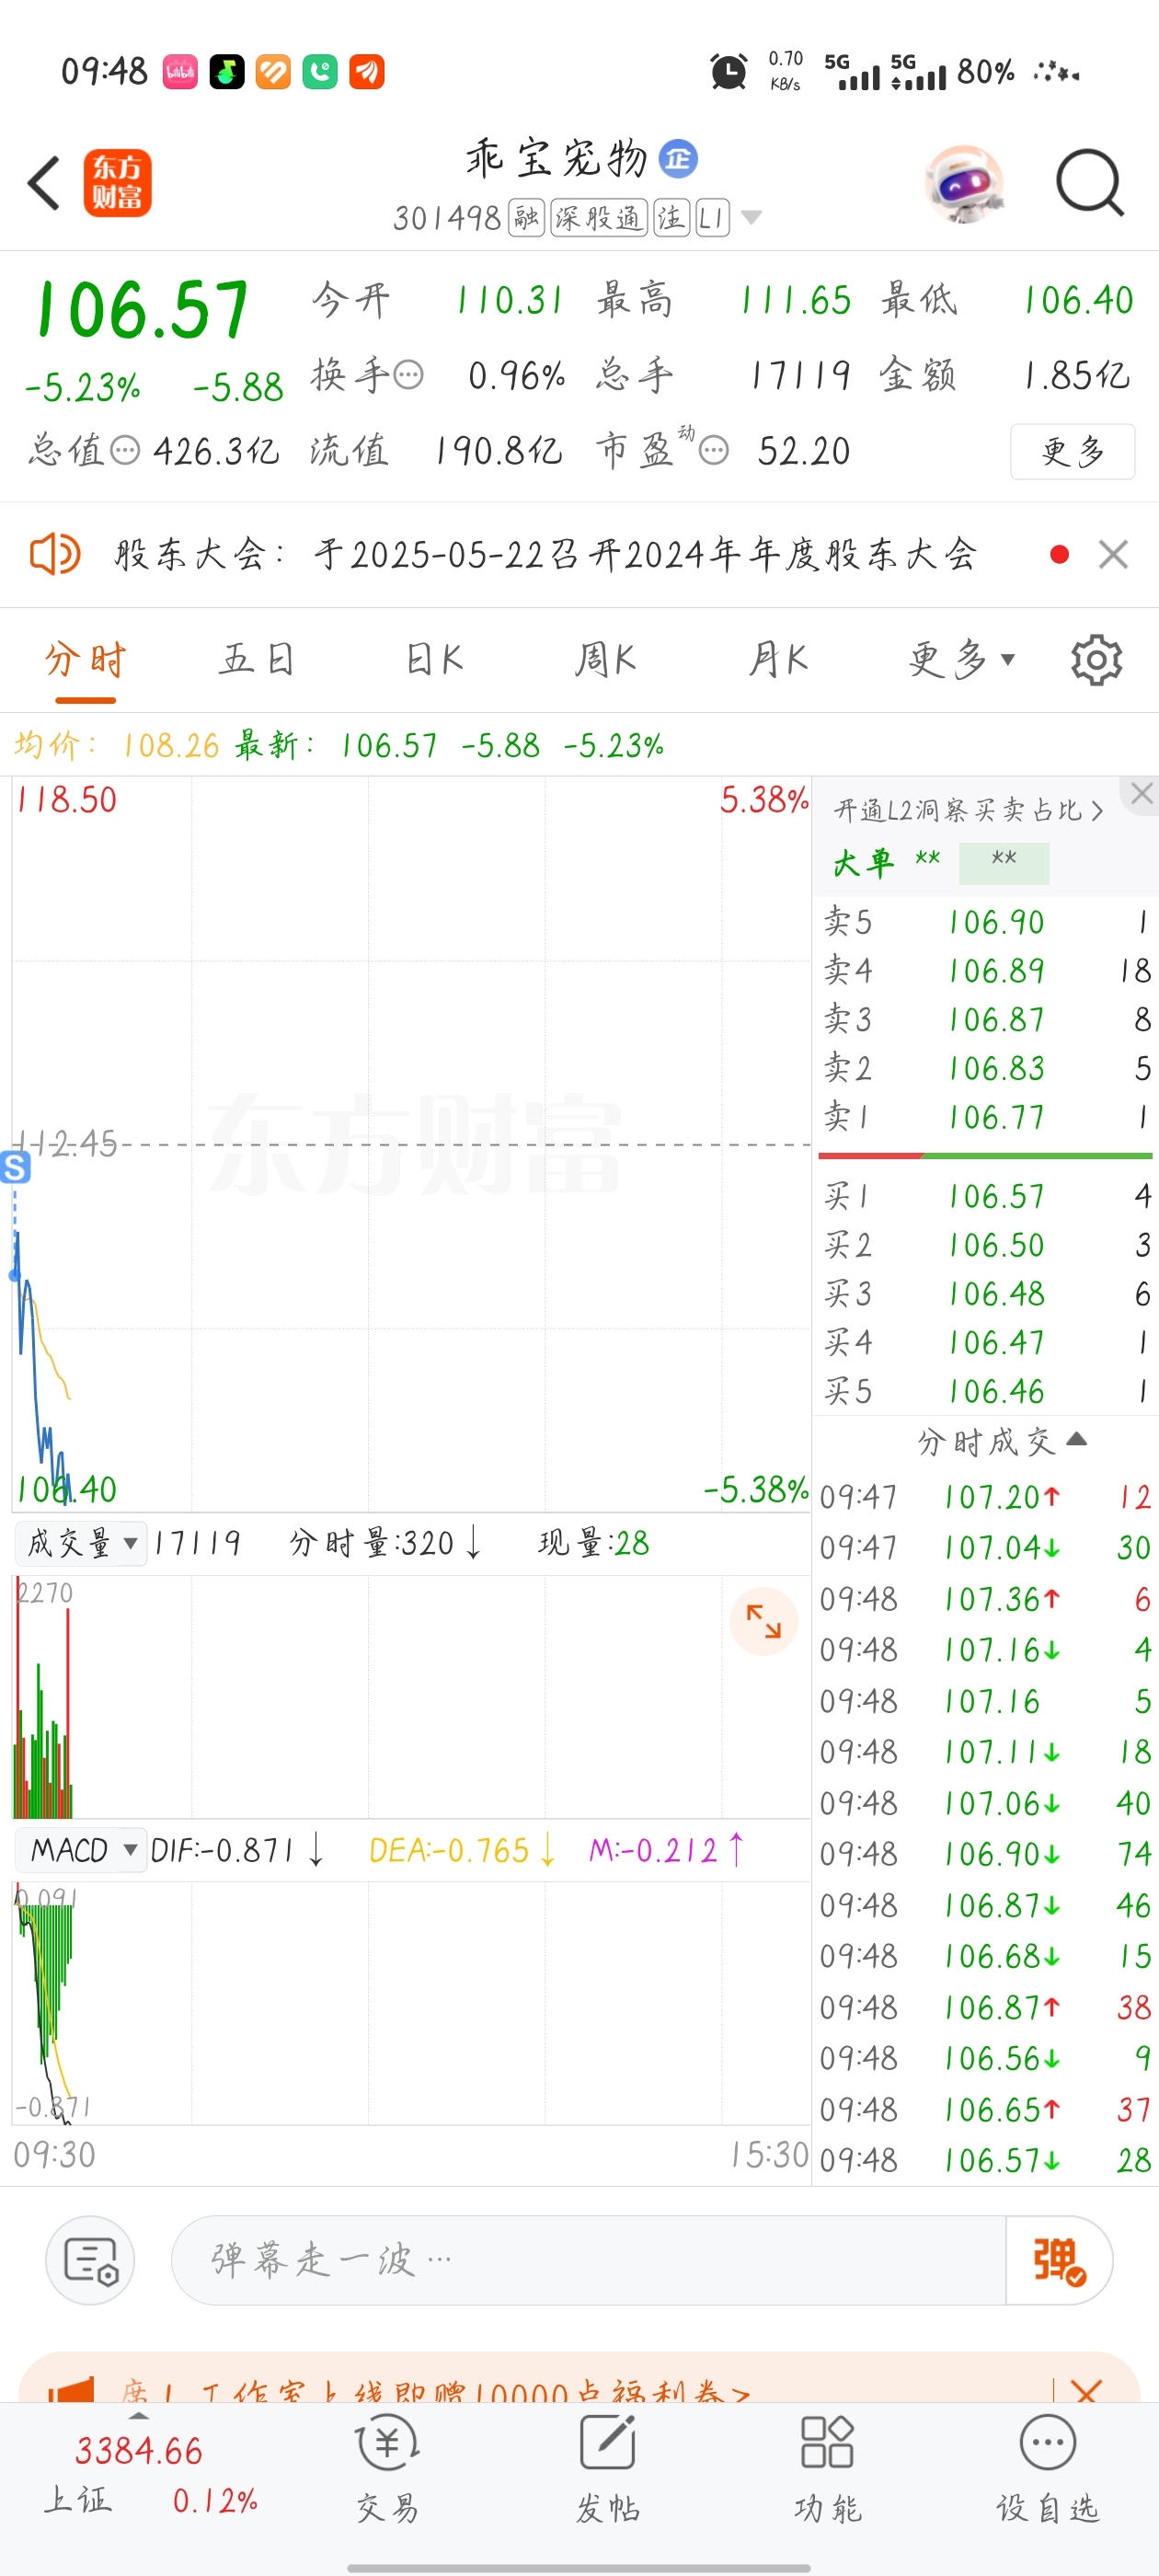Open the 总值 info bubble icon
Screen dimensions: 1159x2576
(x=125, y=451)
